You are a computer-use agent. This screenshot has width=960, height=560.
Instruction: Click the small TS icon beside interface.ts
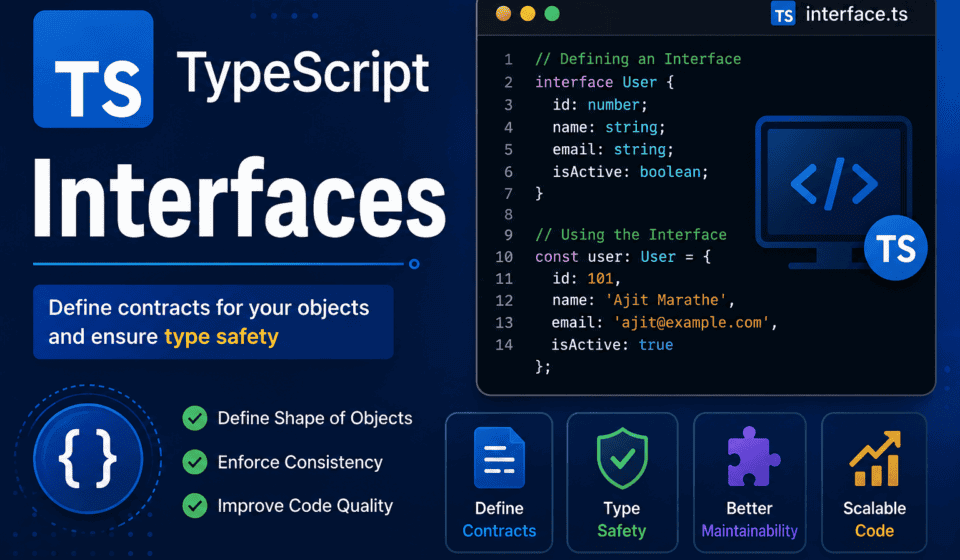coord(783,14)
